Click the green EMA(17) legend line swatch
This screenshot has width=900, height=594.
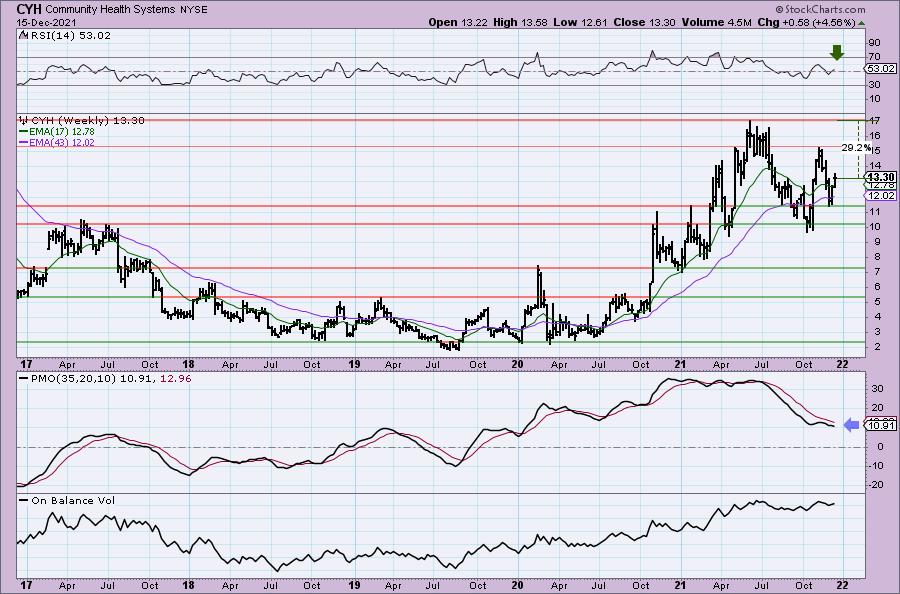(x=24, y=132)
